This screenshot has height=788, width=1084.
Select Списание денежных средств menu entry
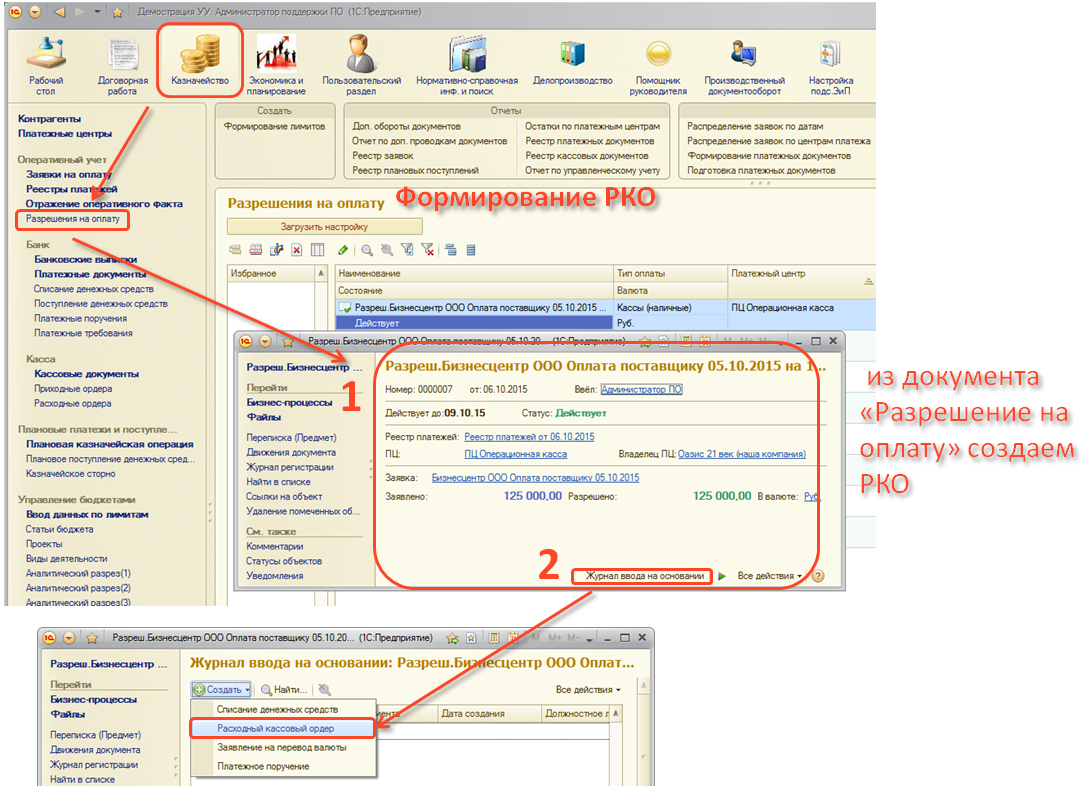(270, 709)
